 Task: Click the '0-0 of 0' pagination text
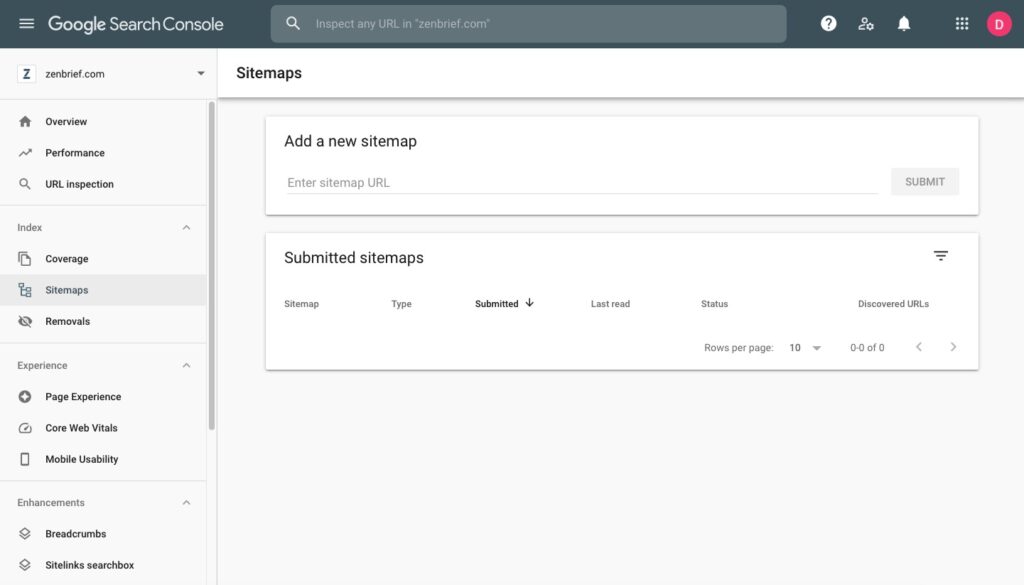(867, 347)
